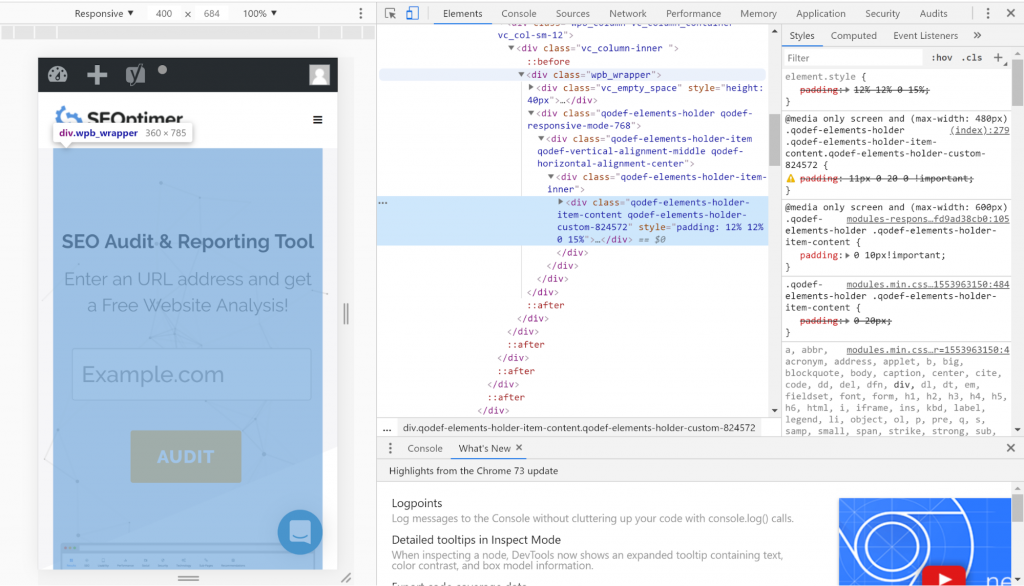The width and height of the screenshot is (1024, 586).
Task: Toggle the device toolbar icon
Action: coord(412,14)
